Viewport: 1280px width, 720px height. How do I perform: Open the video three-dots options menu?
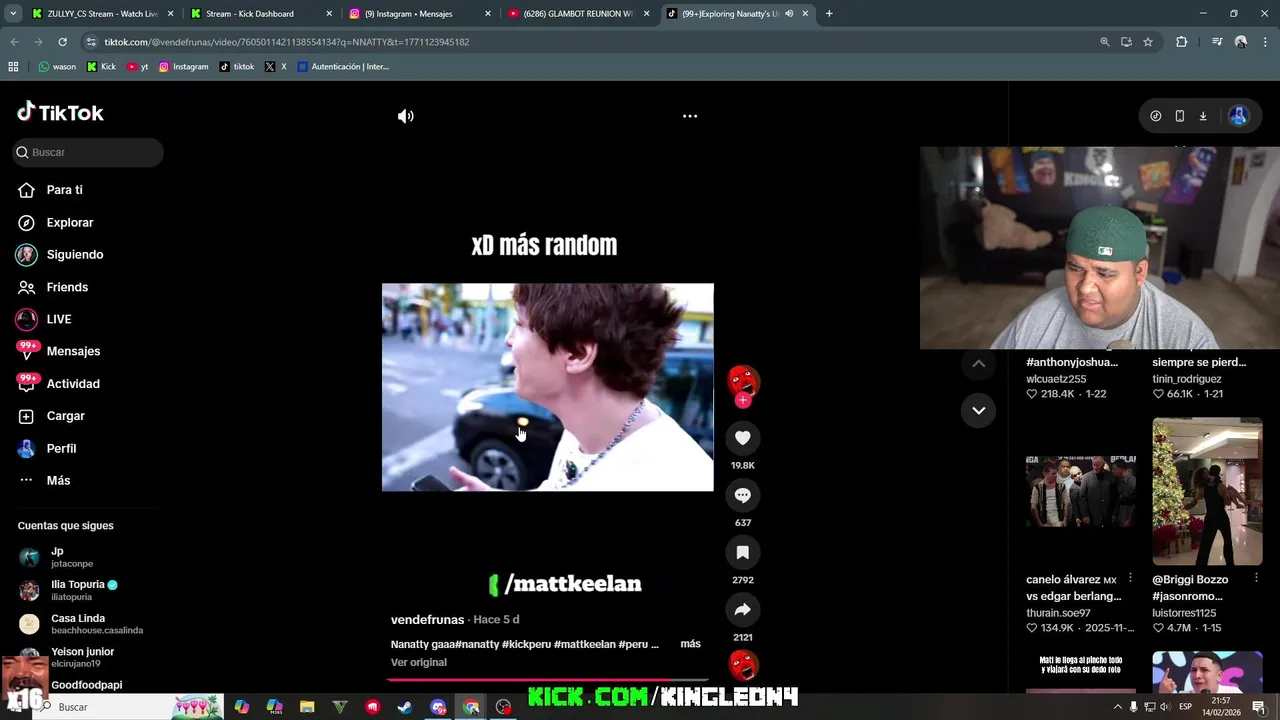pyautogui.click(x=690, y=116)
